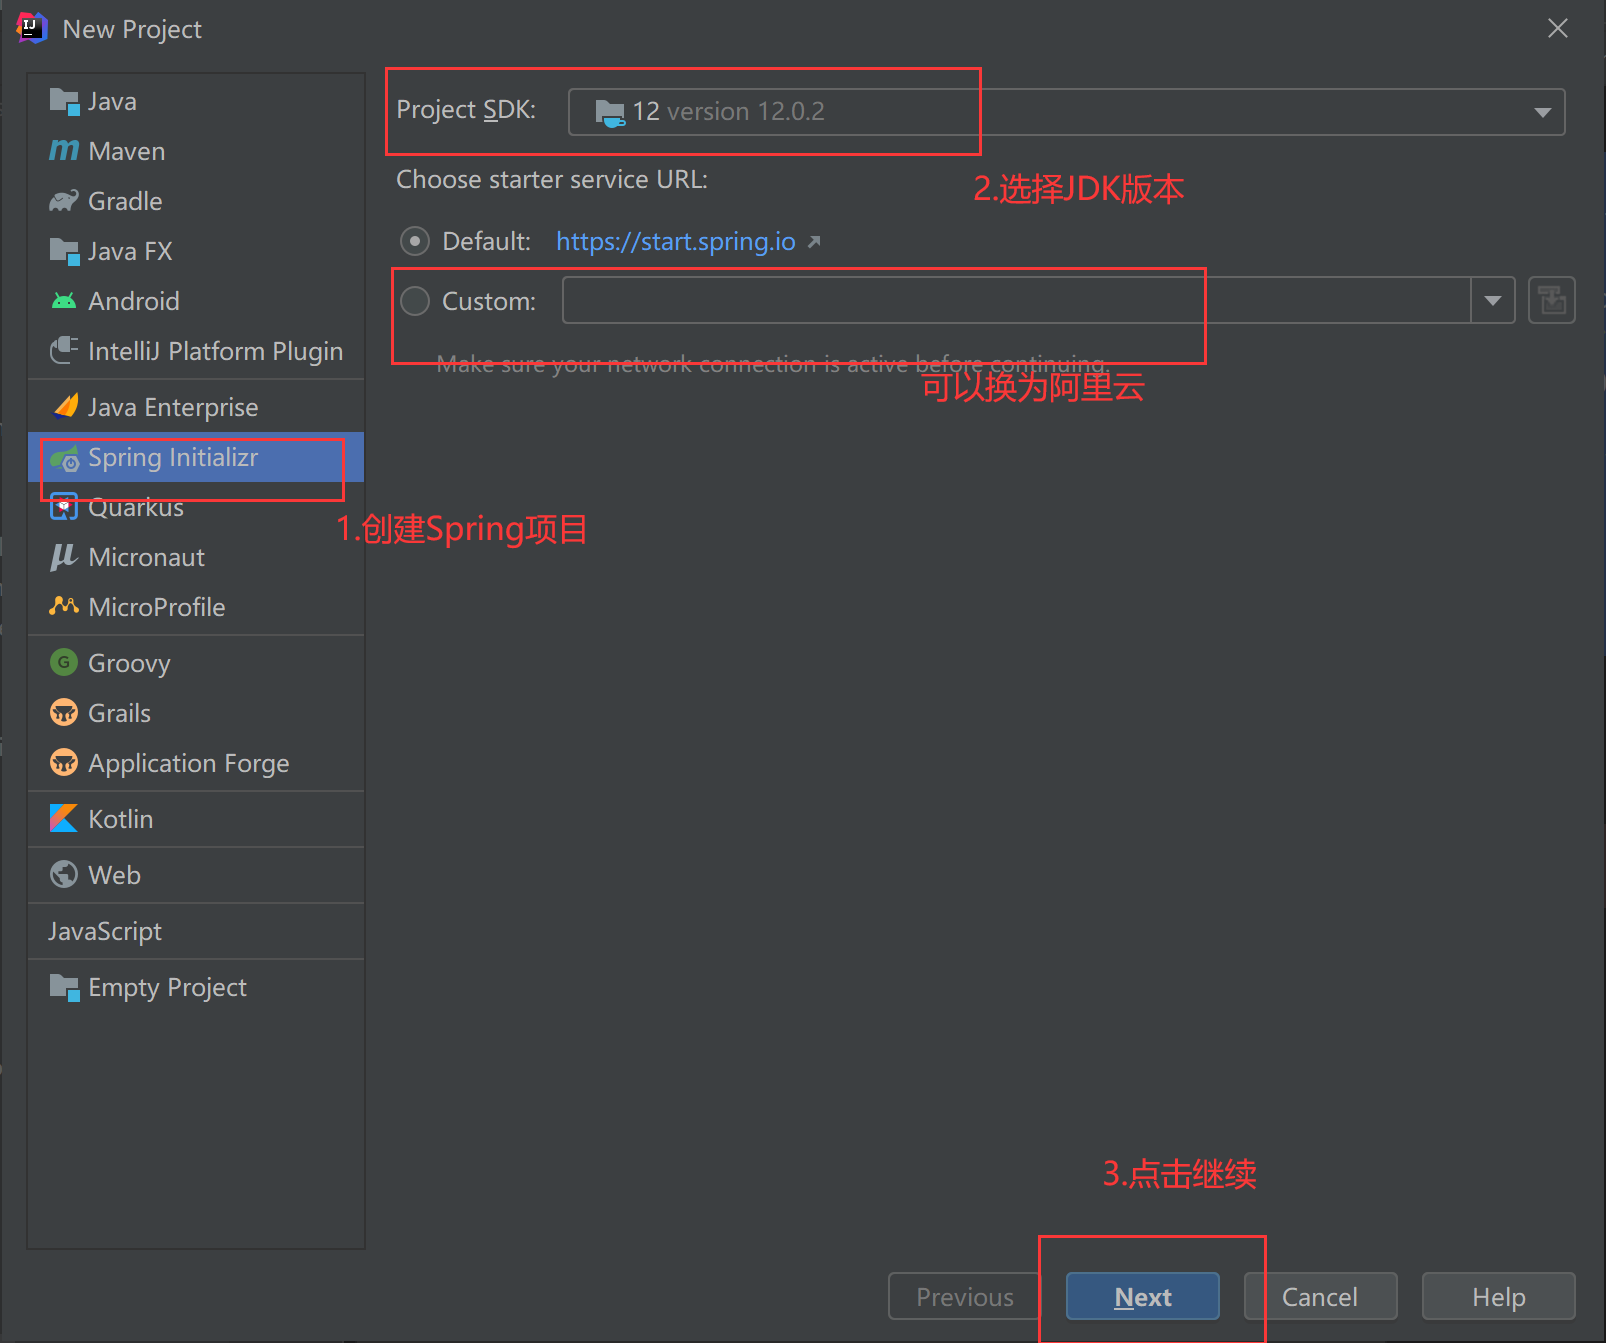The height and width of the screenshot is (1343, 1606).
Task: Close the New Project dialog
Action: coord(1558,28)
